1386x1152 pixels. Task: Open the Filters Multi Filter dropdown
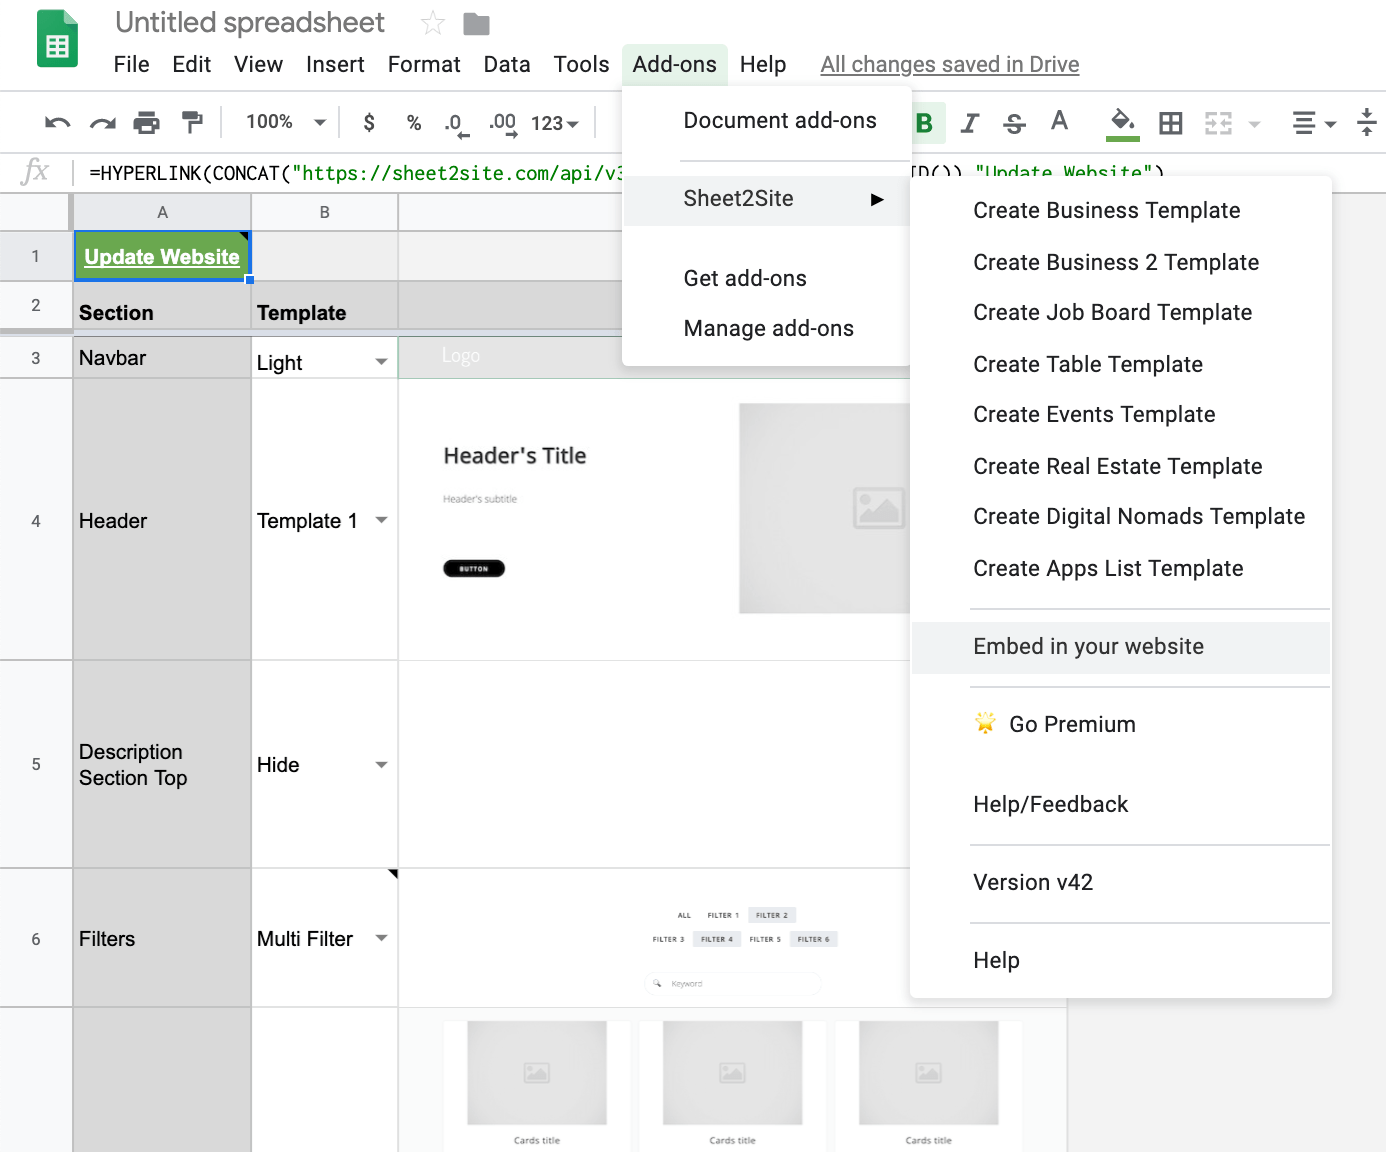pos(381,938)
